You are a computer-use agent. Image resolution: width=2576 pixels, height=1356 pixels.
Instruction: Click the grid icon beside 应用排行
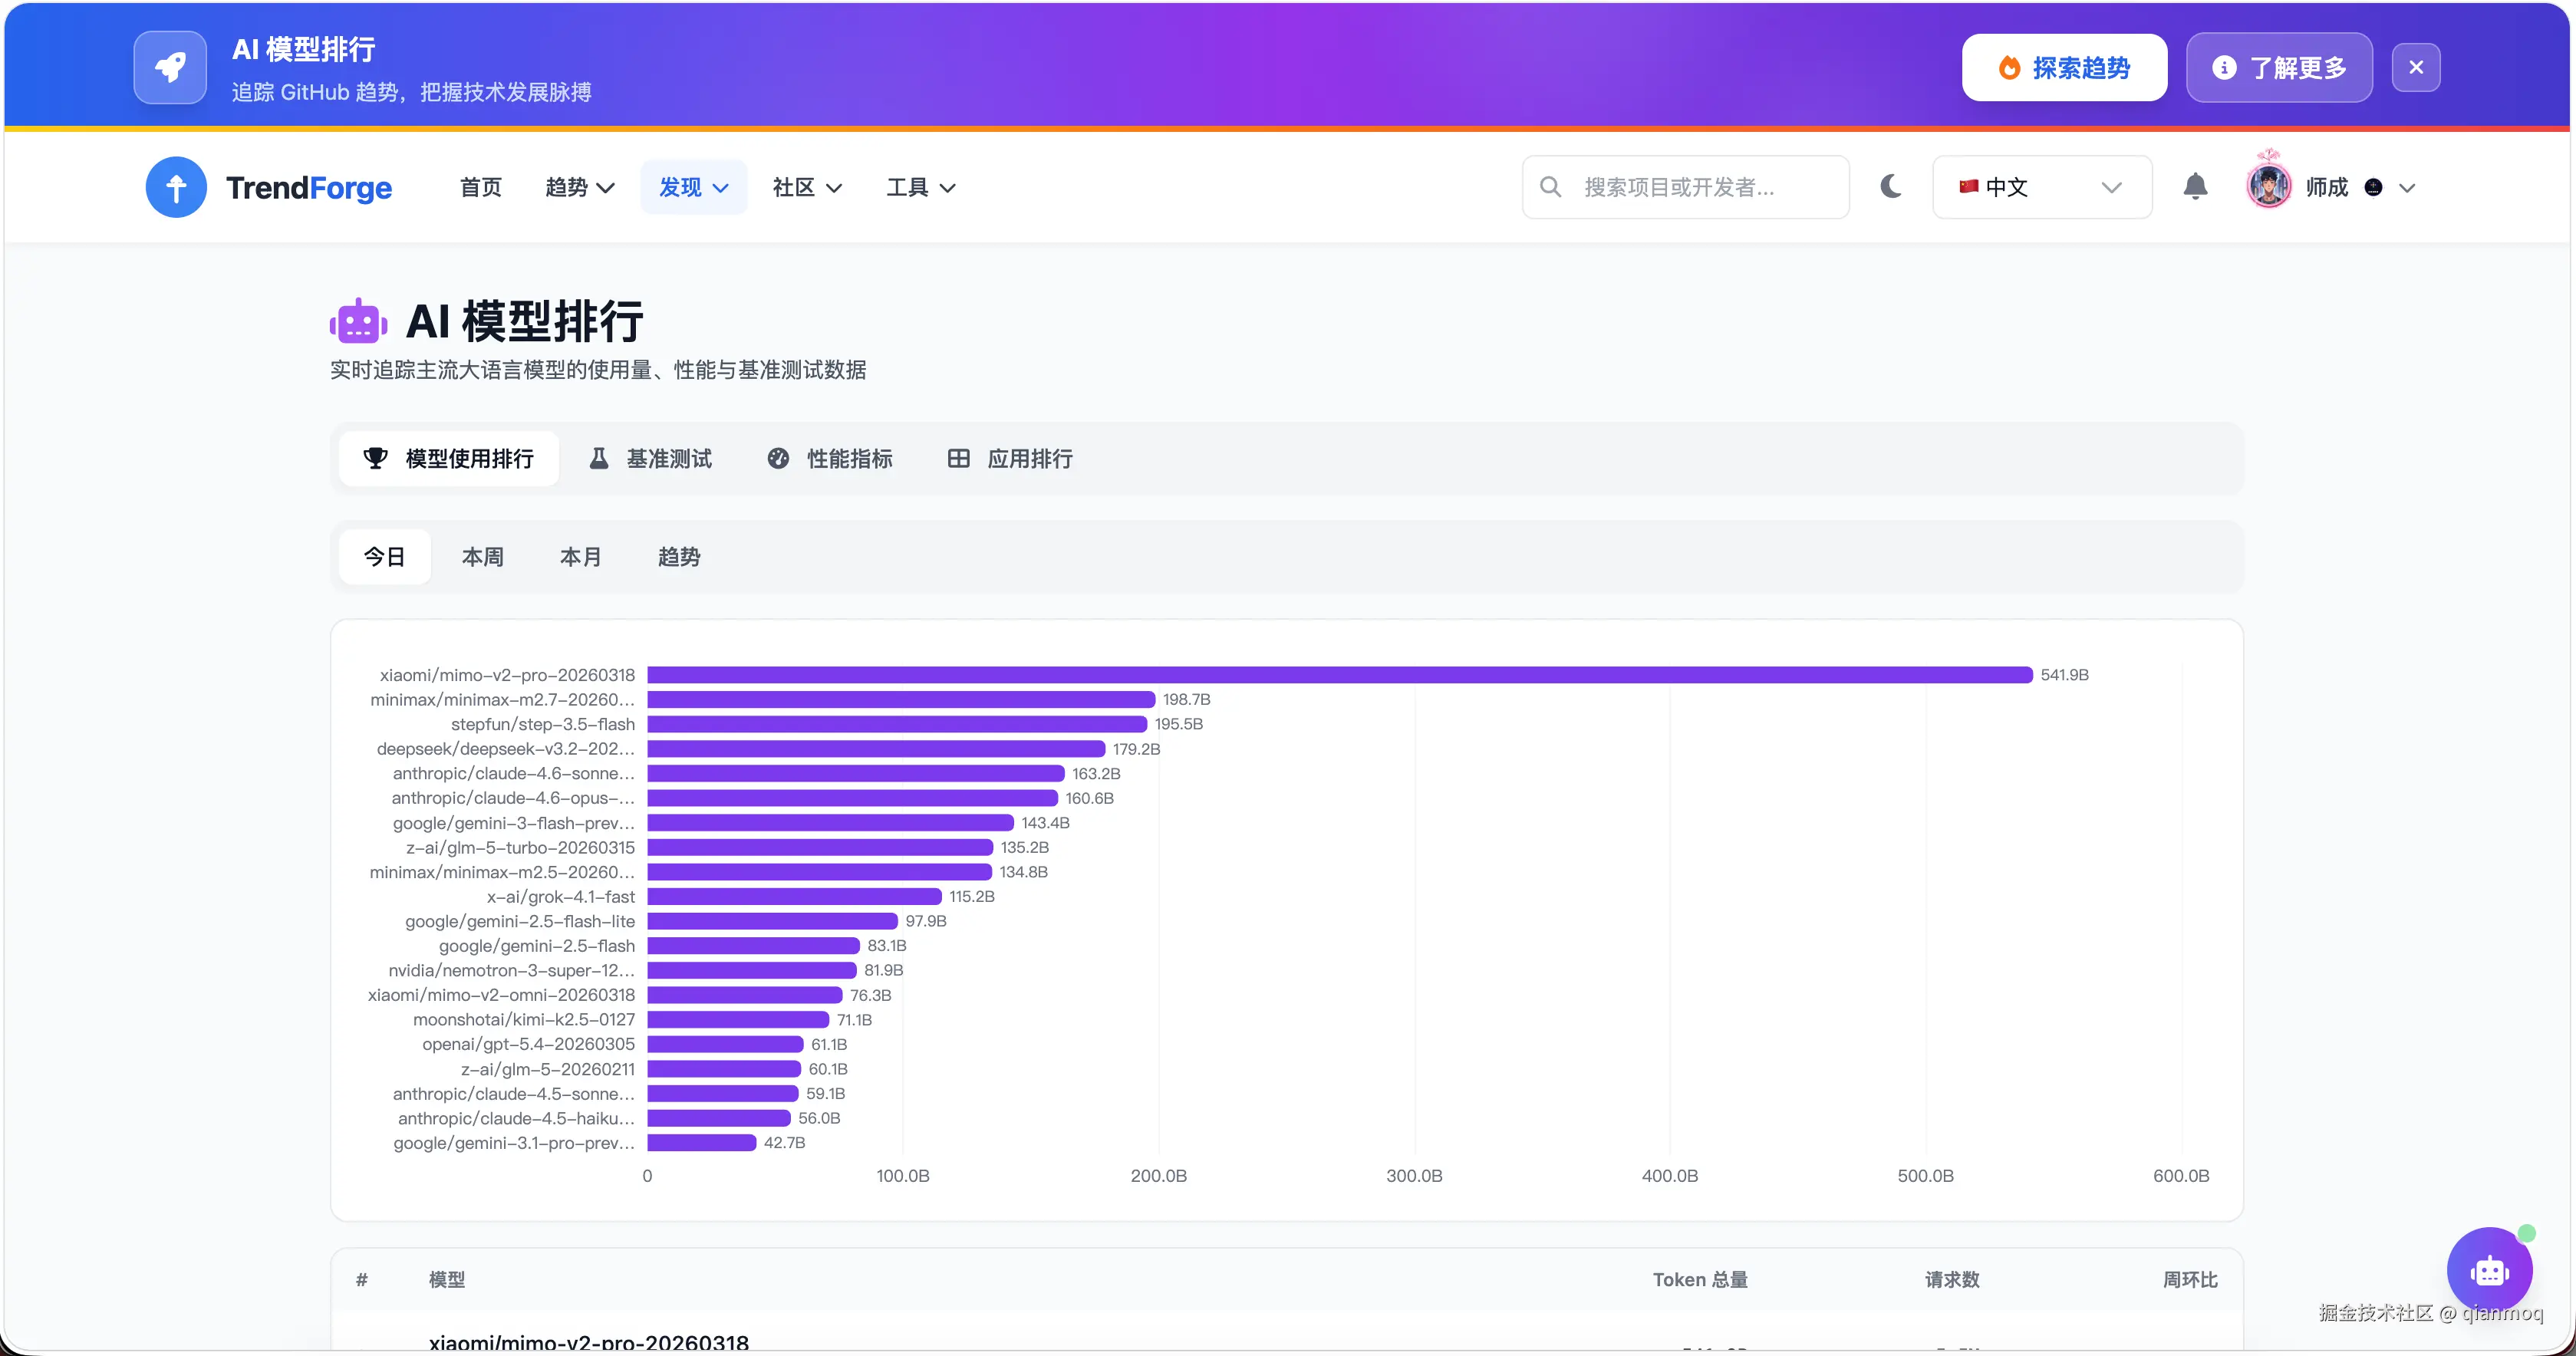click(958, 458)
